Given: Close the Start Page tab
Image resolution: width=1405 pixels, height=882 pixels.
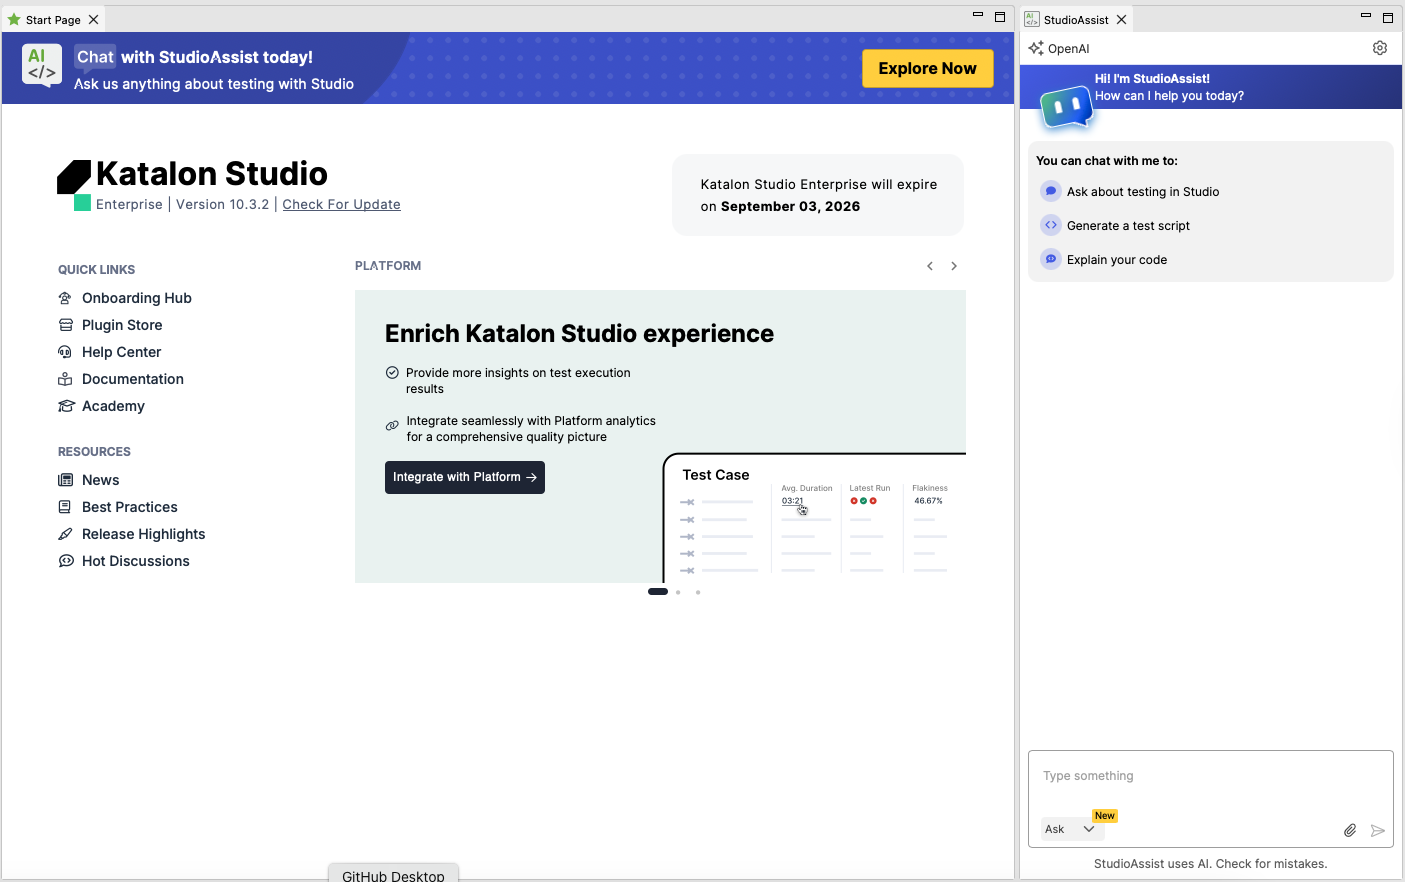Looking at the screenshot, I should tap(94, 20).
